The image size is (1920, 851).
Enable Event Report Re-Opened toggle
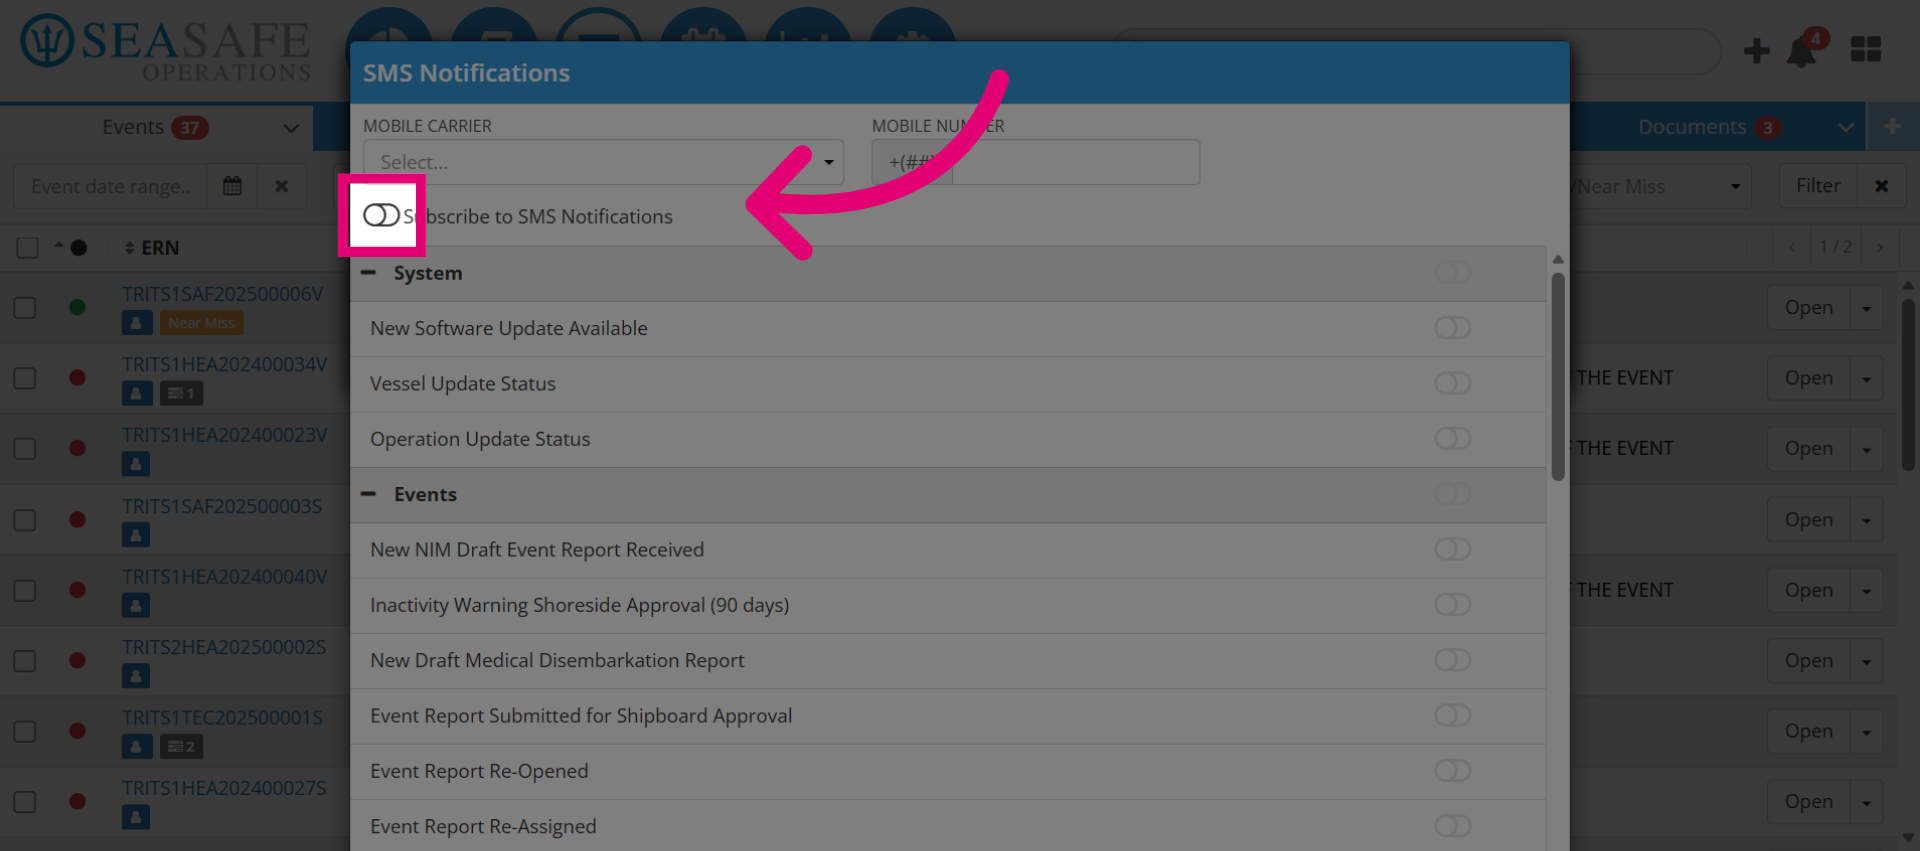pyautogui.click(x=1452, y=770)
